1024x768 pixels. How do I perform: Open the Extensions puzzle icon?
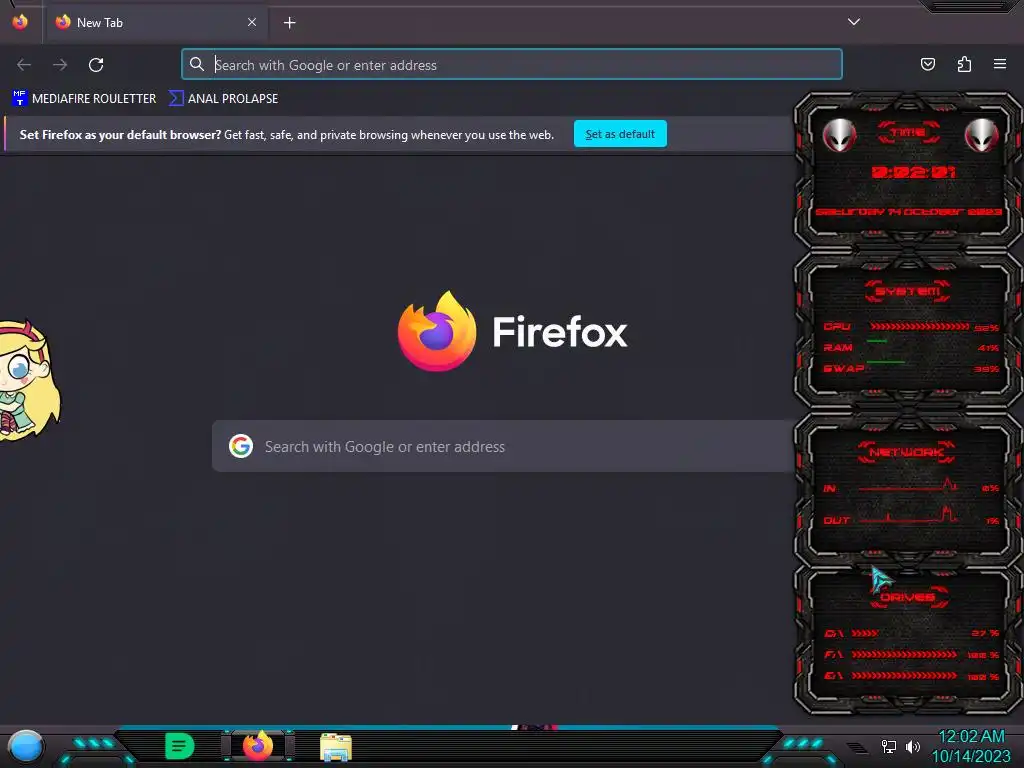964,64
